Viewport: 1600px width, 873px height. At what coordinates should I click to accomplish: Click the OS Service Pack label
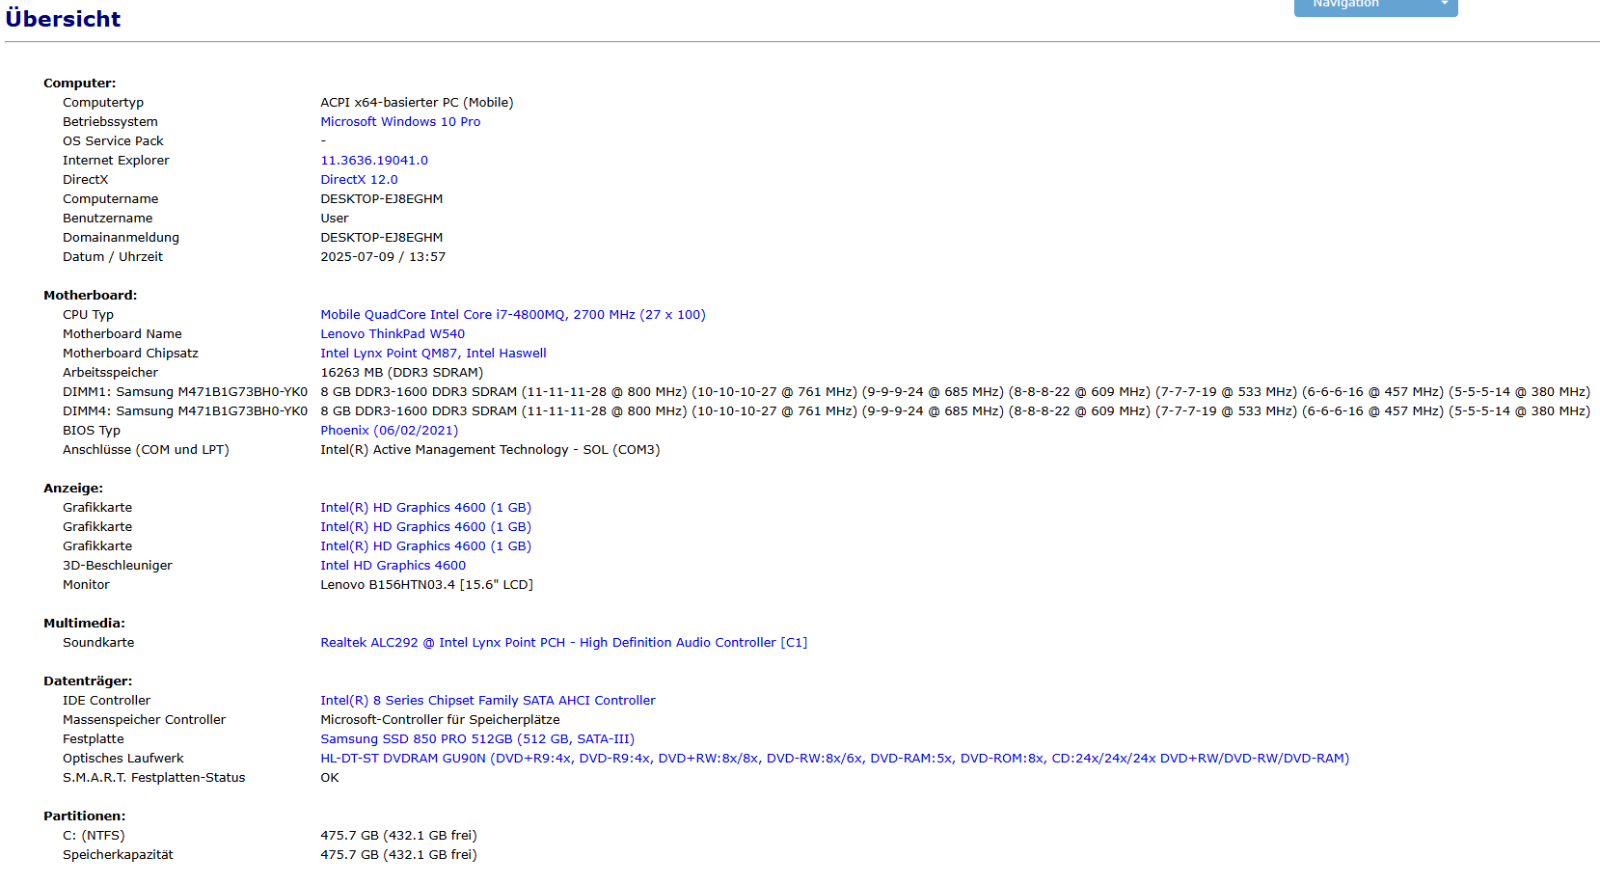tap(113, 141)
